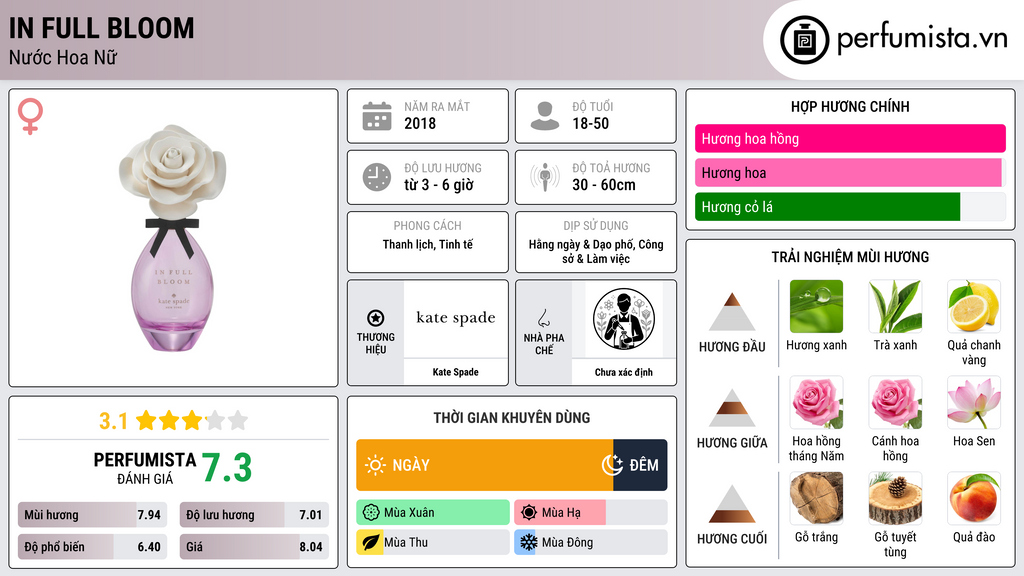Click the Mùi hương 7.94 score bar
The image size is (1024, 576).
pyautogui.click(x=92, y=515)
